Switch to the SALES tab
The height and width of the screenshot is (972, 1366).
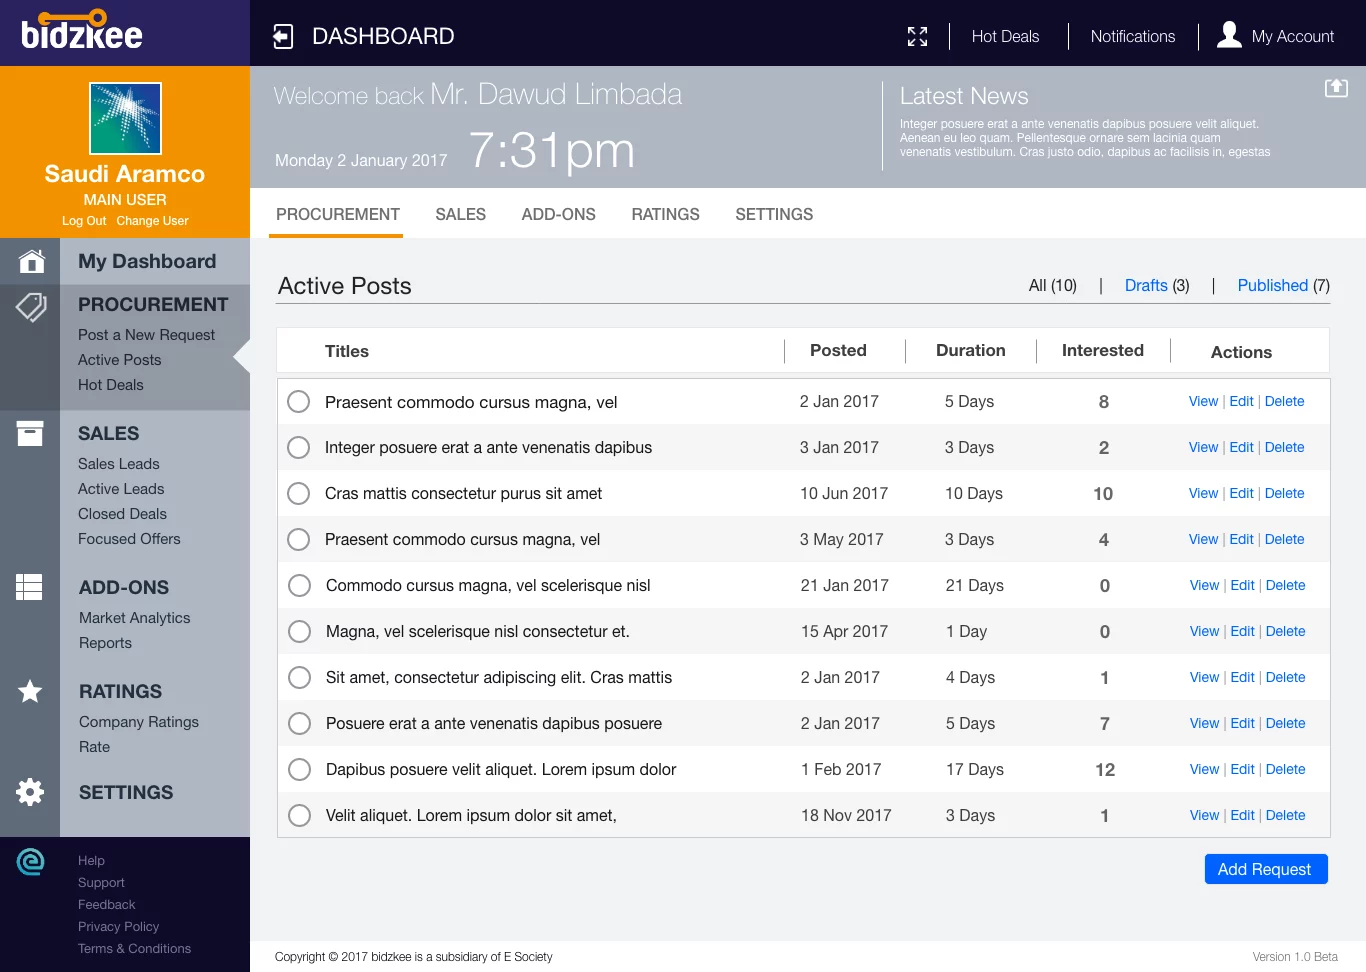[x=460, y=214]
